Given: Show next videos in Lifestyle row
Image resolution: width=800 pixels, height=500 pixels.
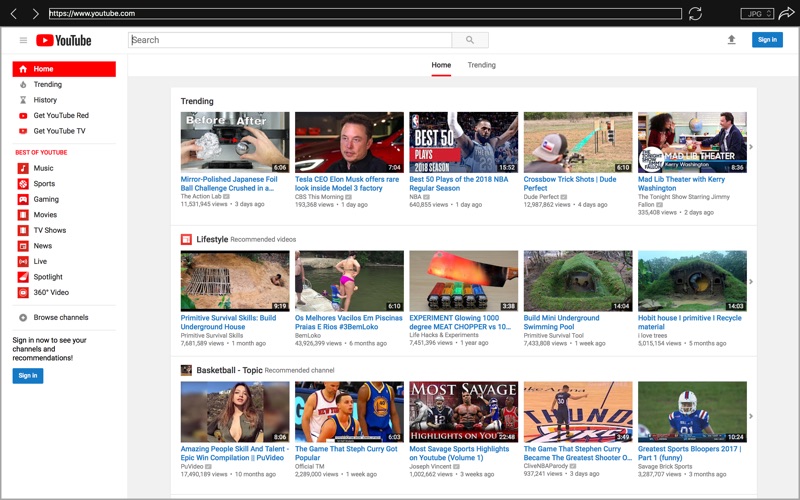Looking at the screenshot, I should (751, 282).
